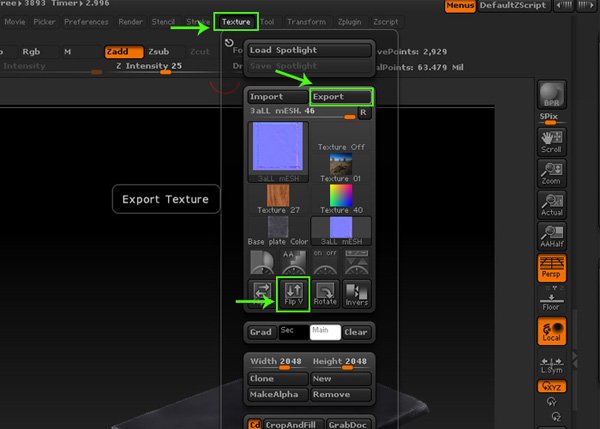
Task: Click the GrabDoc button
Action: click(x=348, y=424)
